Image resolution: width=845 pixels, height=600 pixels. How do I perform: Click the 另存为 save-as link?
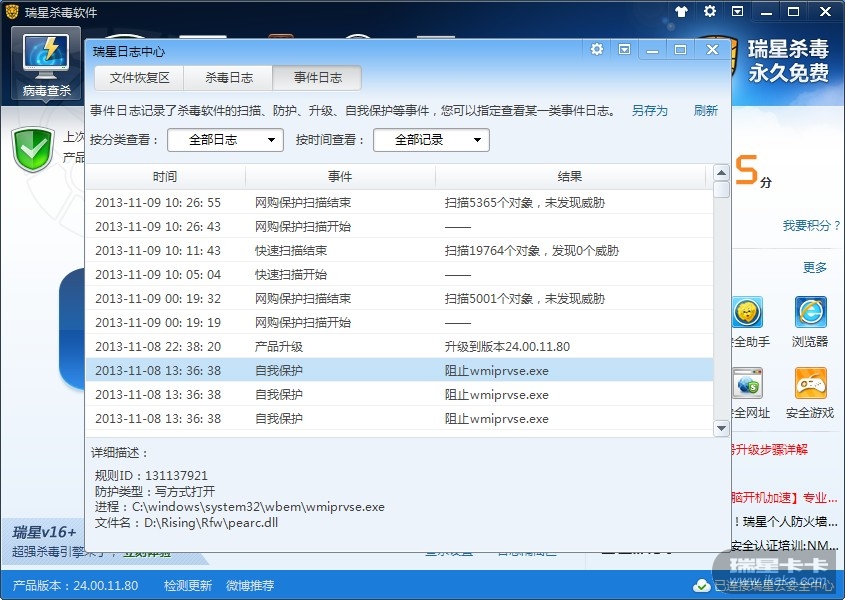(649, 111)
